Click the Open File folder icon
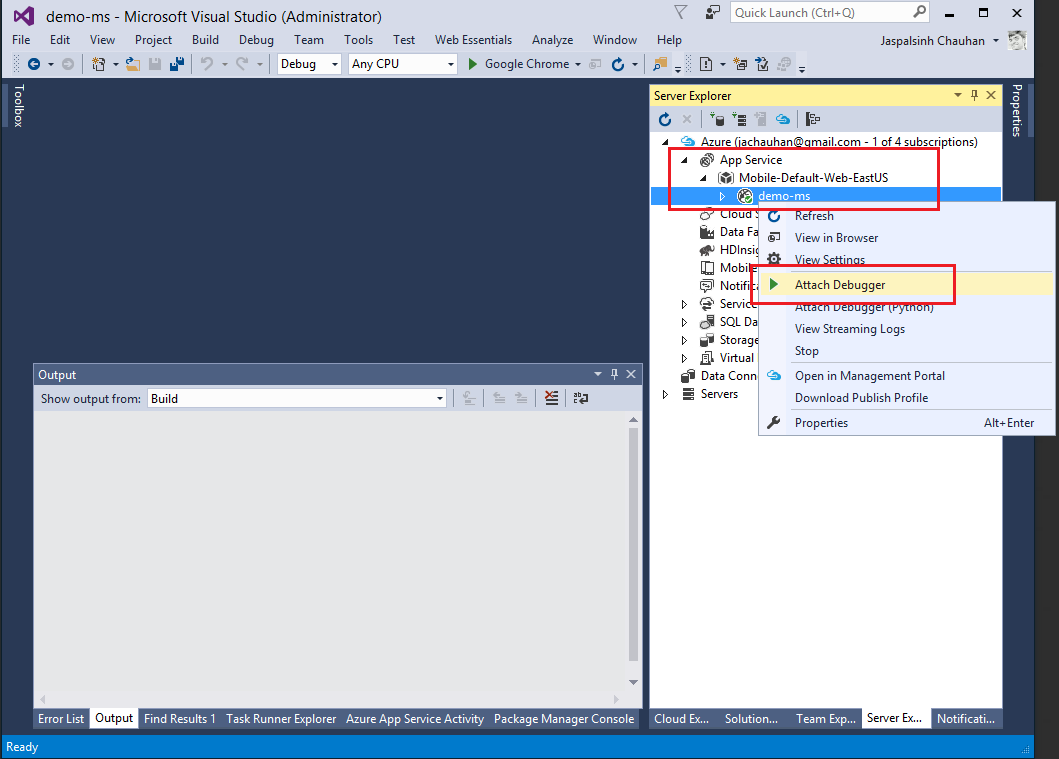 click(133, 64)
